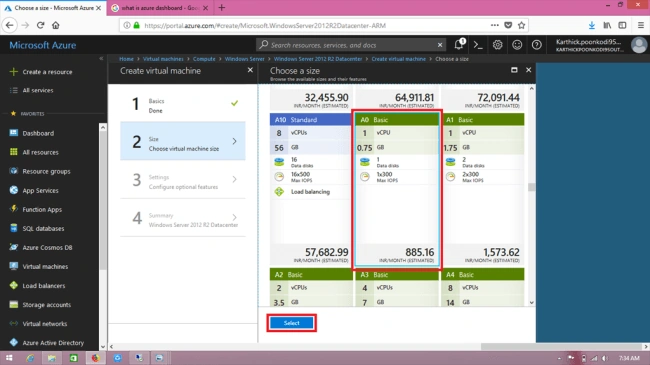This screenshot has width=650, height=365.
Task: Open portal settings gear icon
Action: coord(497,45)
